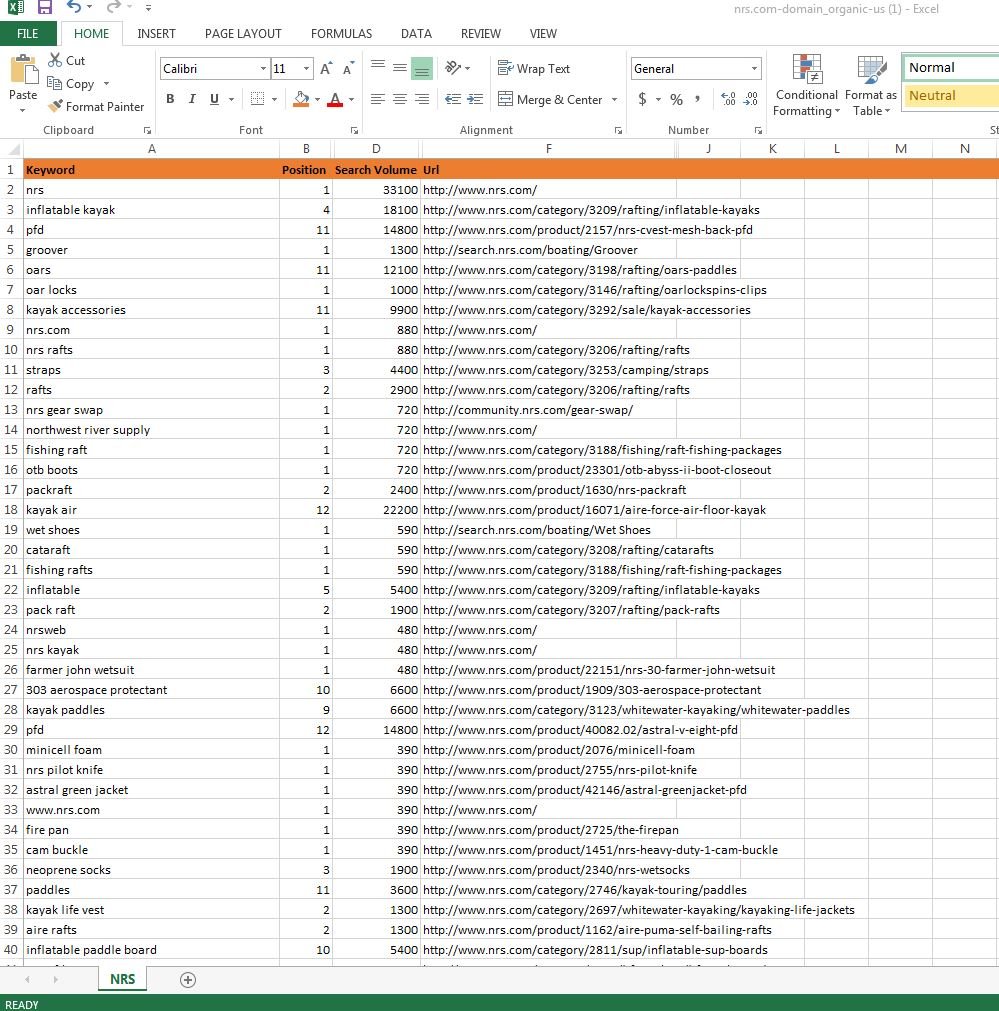The width and height of the screenshot is (999, 1011).
Task: Switch to the REVIEW tab
Action: click(x=480, y=34)
